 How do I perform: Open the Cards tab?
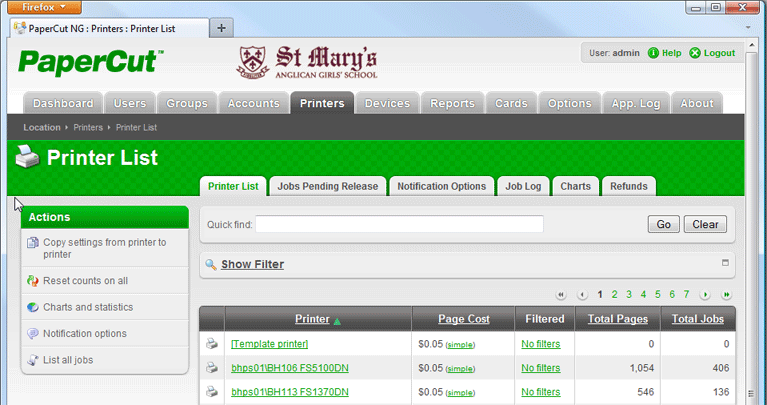click(x=511, y=103)
